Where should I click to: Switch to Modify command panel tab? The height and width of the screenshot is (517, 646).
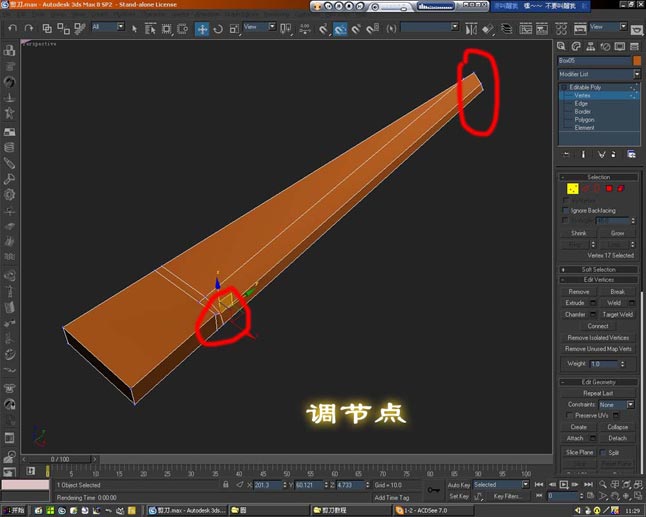pyautogui.click(x=576, y=46)
